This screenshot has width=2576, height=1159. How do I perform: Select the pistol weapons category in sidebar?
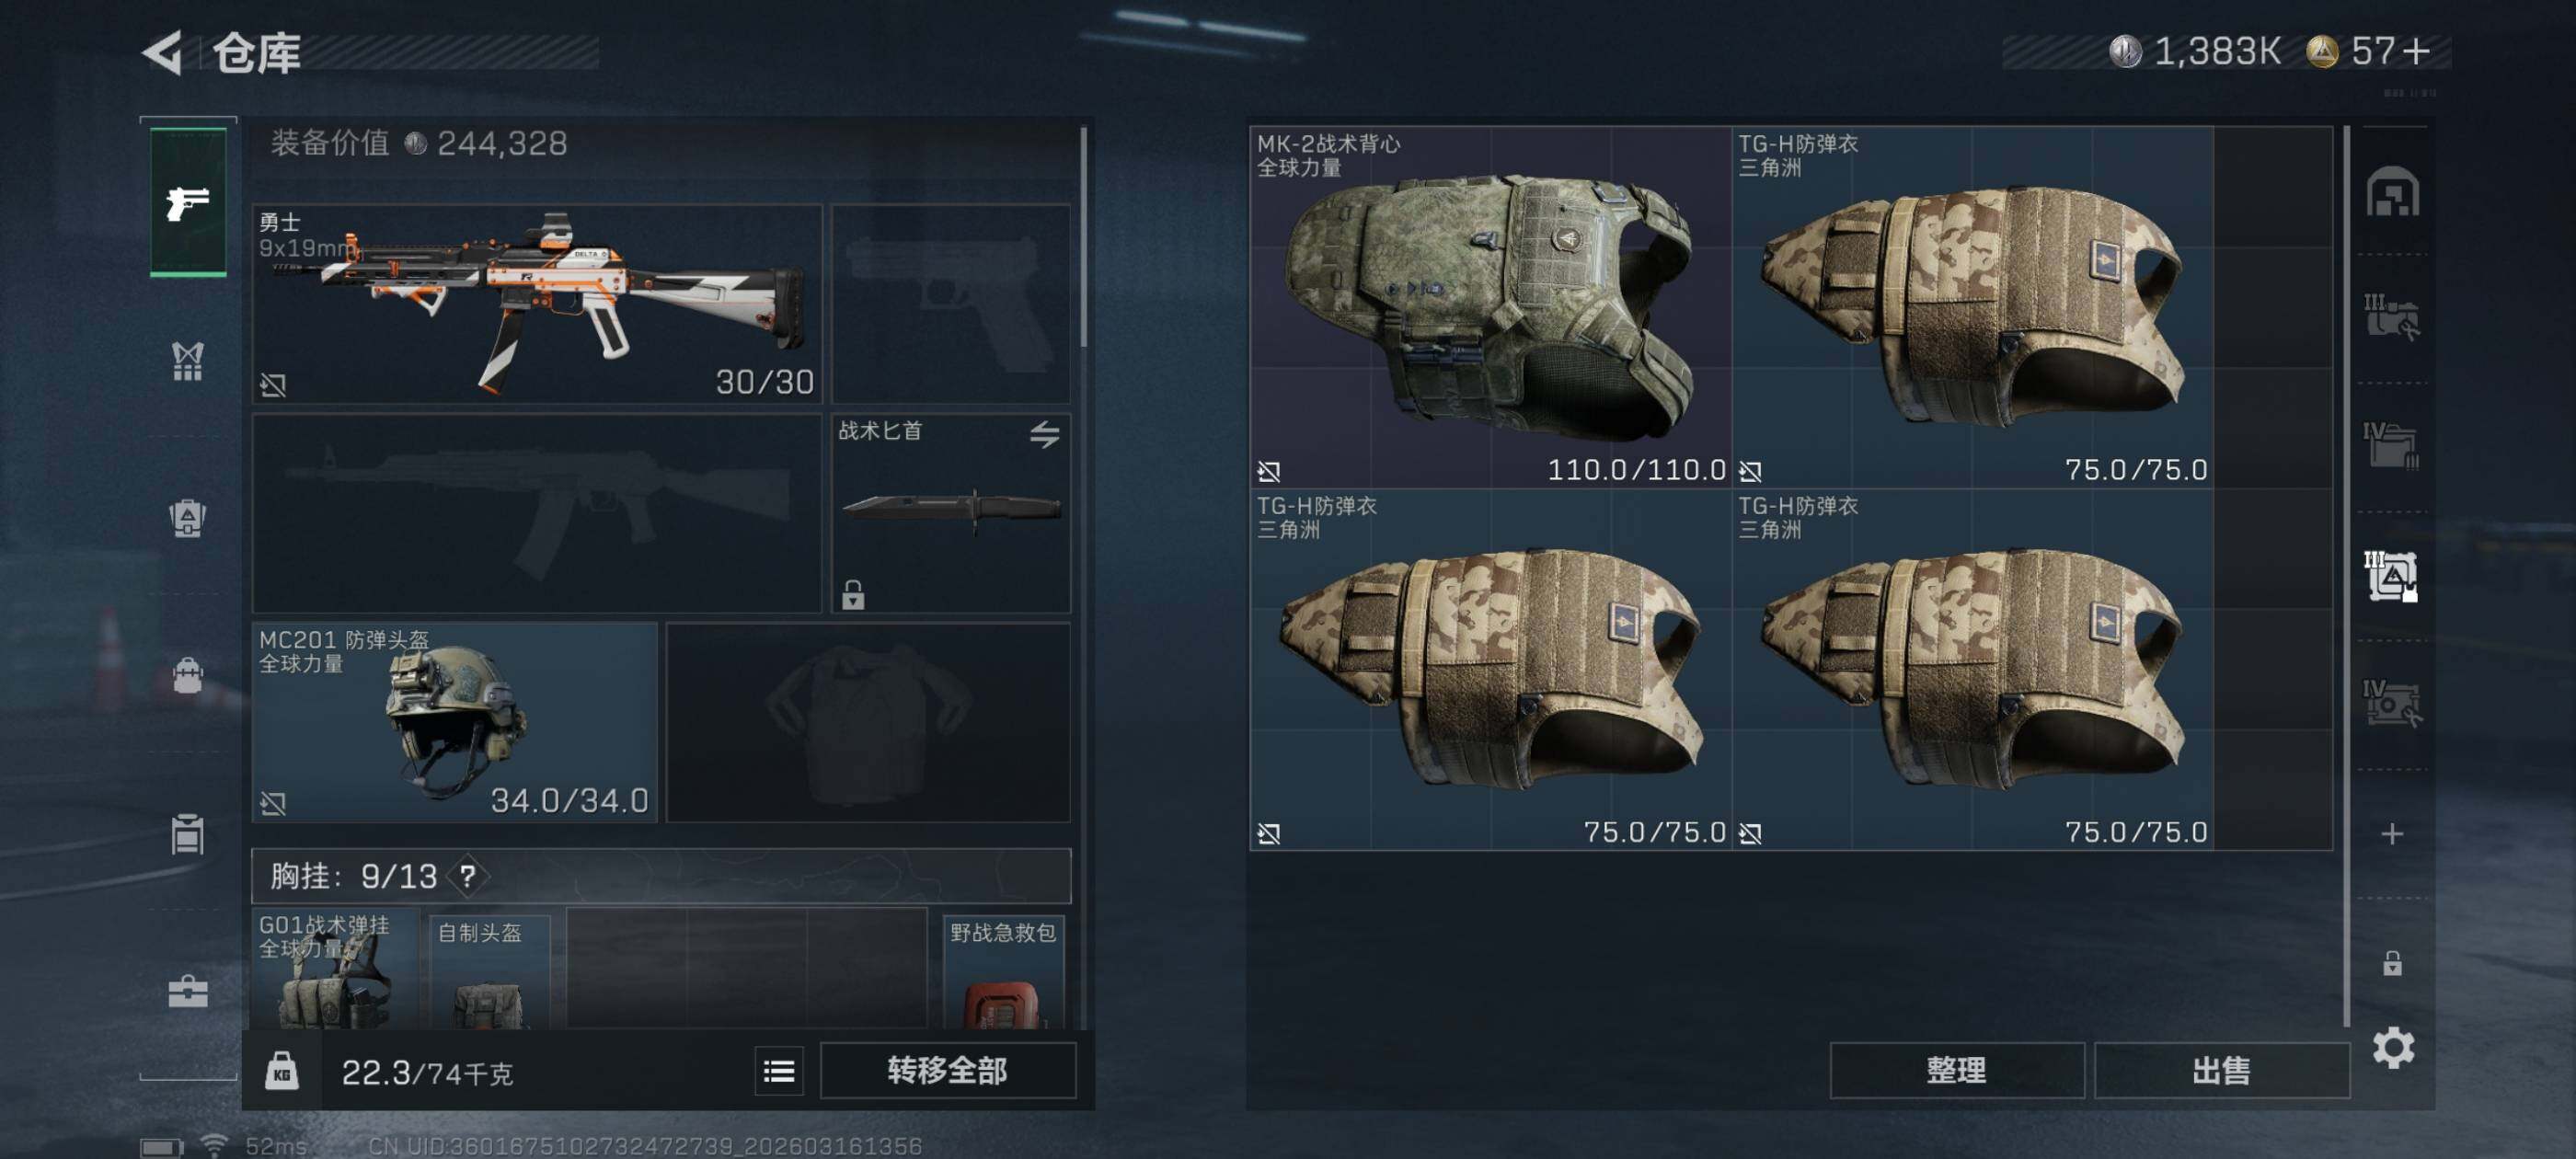tap(188, 201)
